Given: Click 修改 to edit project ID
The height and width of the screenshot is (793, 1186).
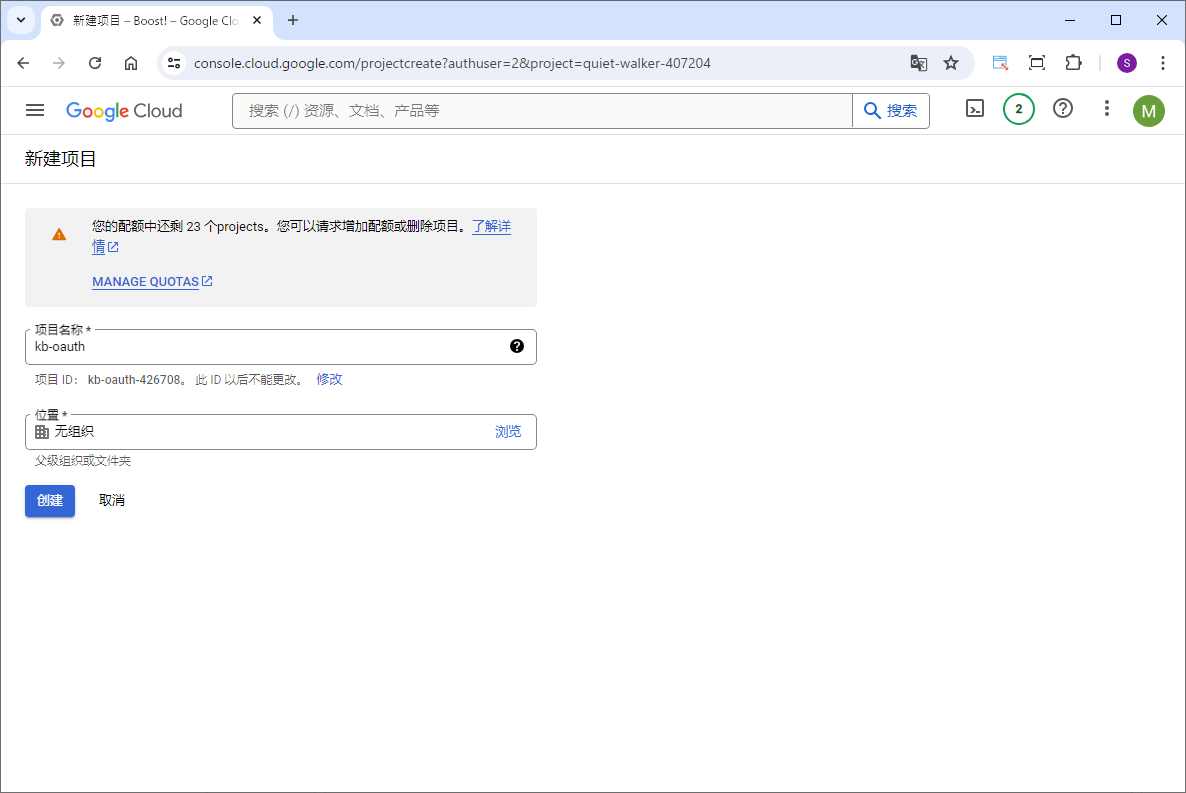Looking at the screenshot, I should pyautogui.click(x=329, y=379).
